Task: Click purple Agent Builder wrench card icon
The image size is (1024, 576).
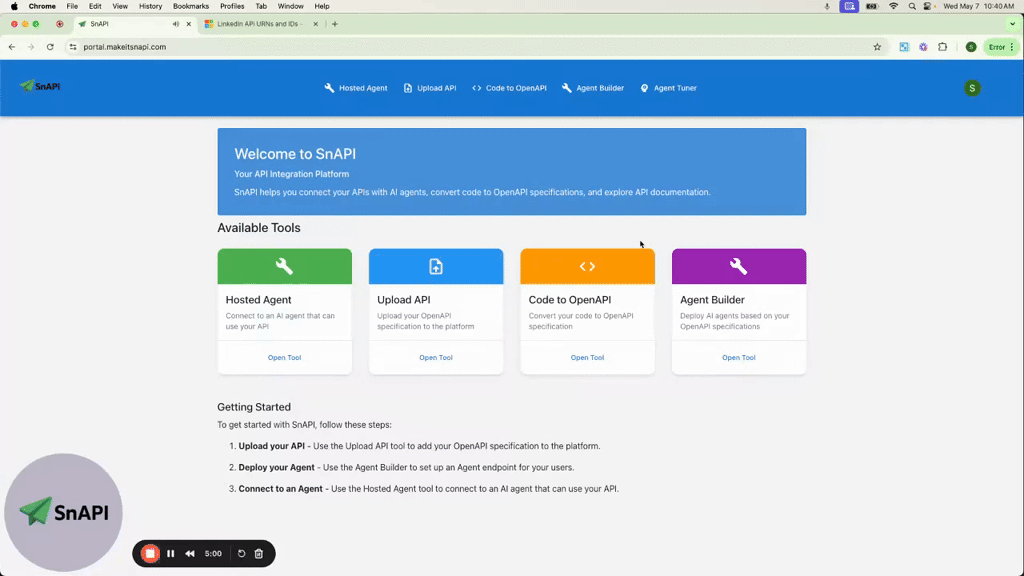Action: [x=739, y=266]
